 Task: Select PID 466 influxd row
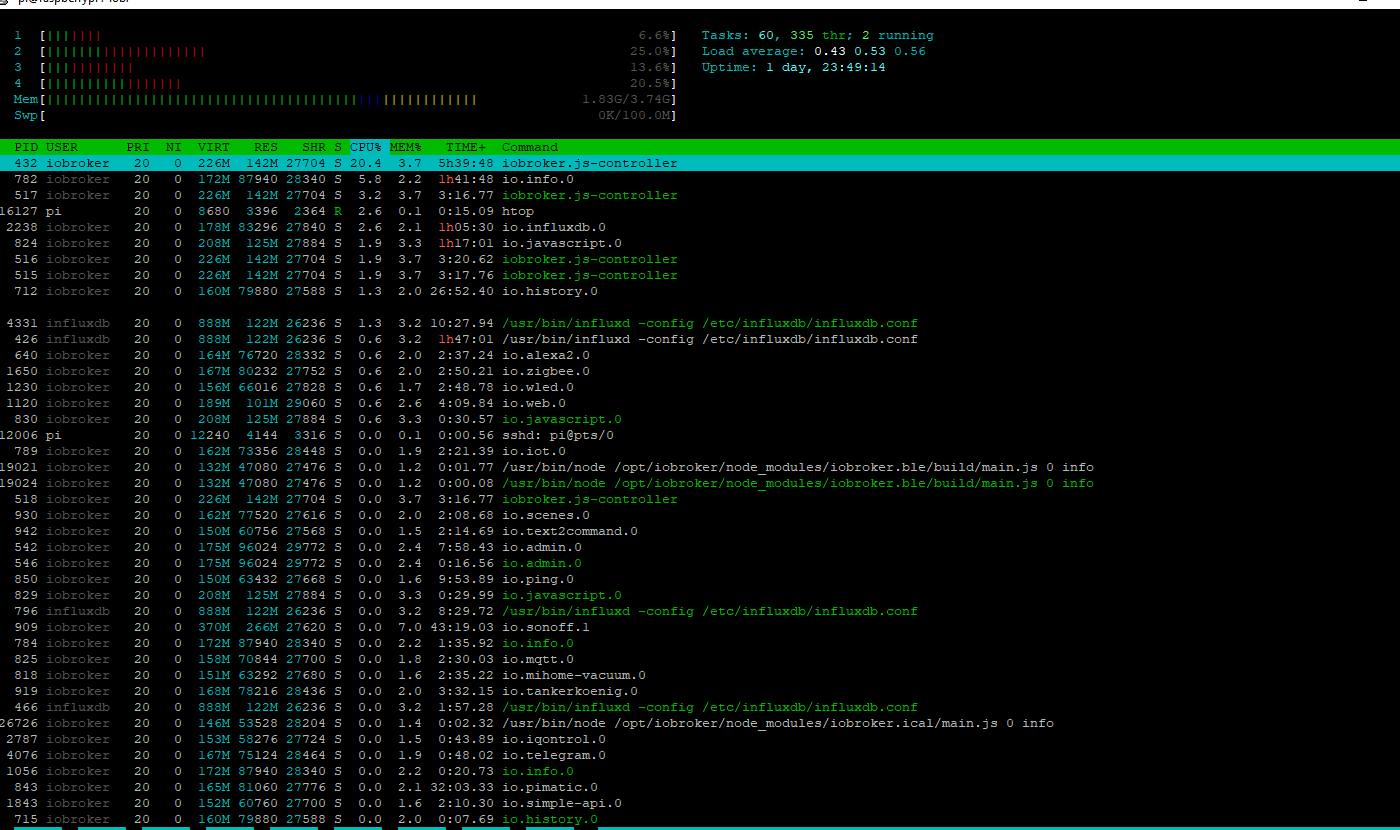point(700,707)
